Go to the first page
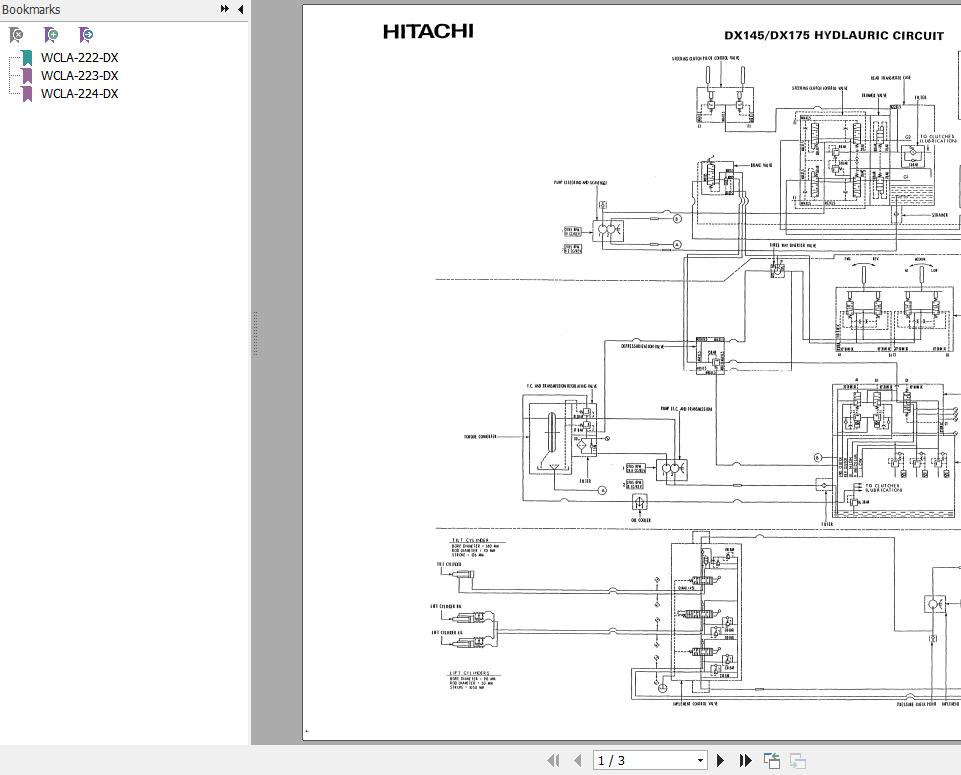The height and width of the screenshot is (775, 961). tap(553, 760)
